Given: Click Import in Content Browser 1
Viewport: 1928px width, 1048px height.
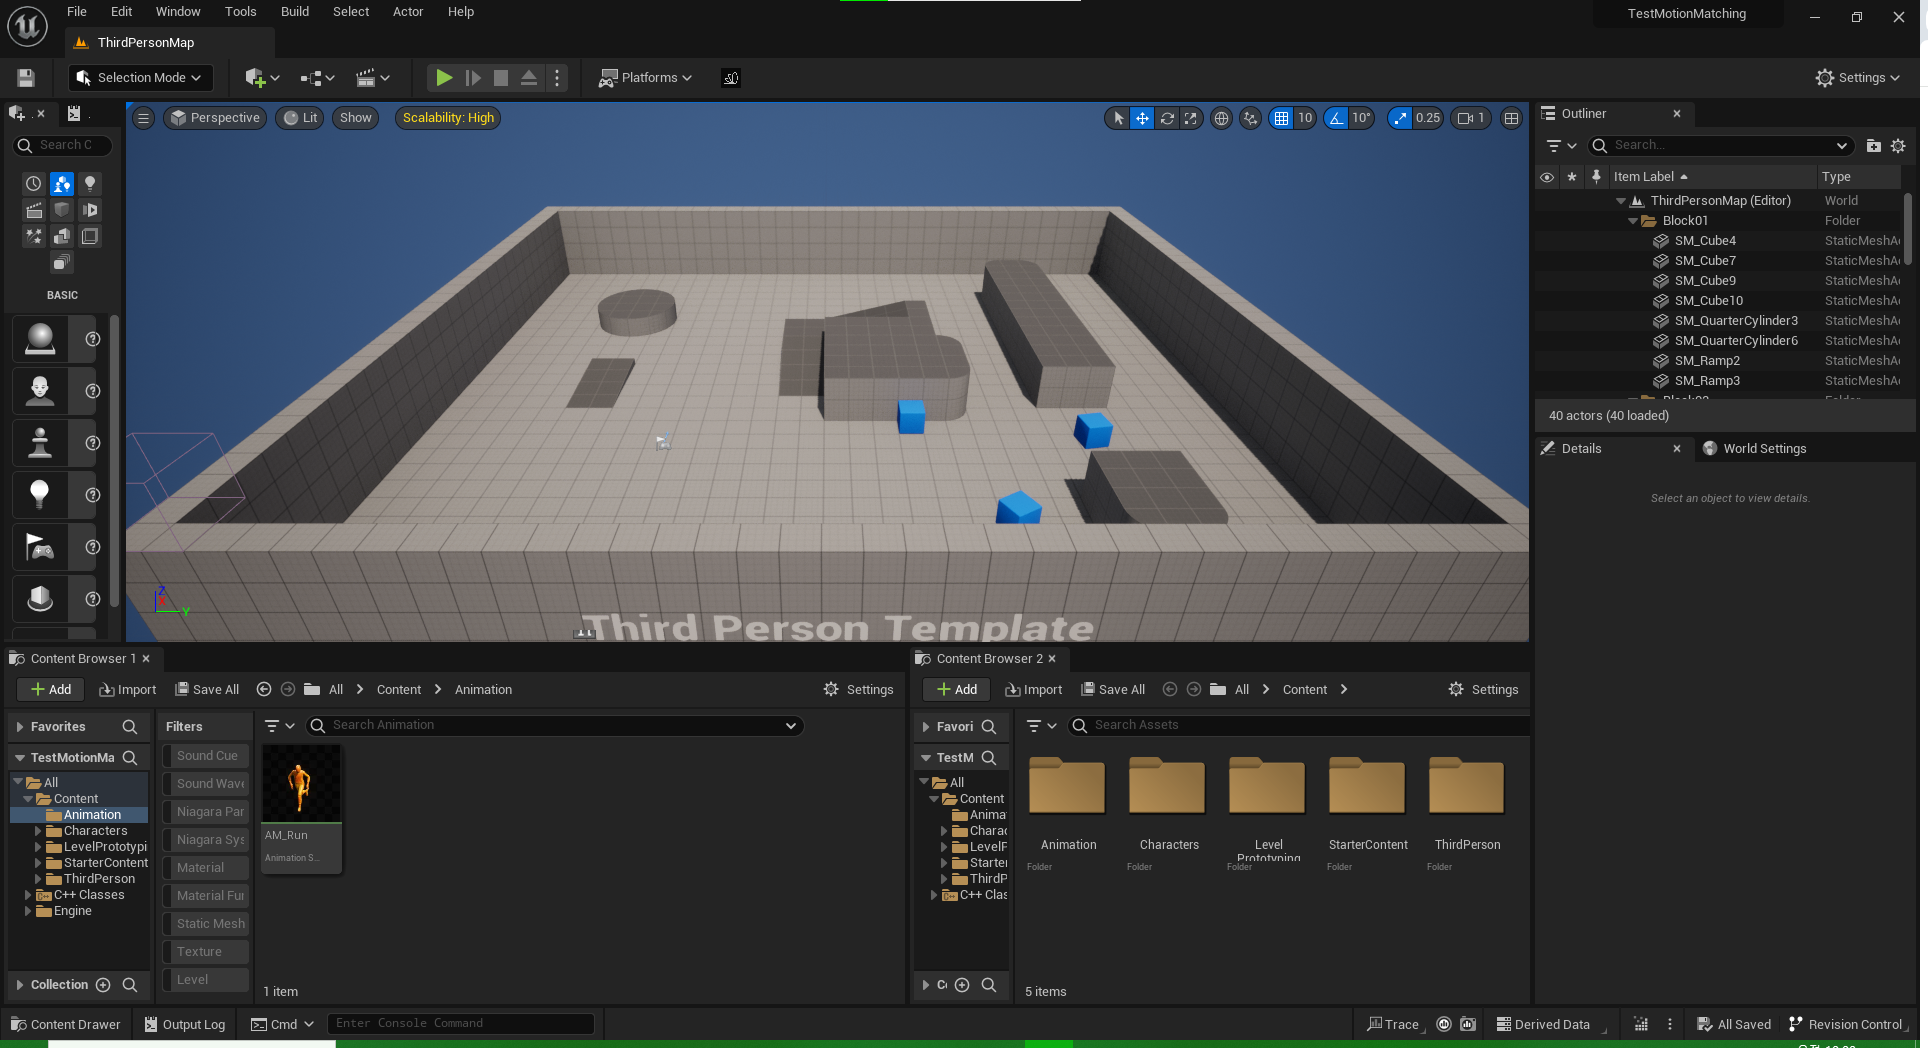Looking at the screenshot, I should (x=128, y=690).
